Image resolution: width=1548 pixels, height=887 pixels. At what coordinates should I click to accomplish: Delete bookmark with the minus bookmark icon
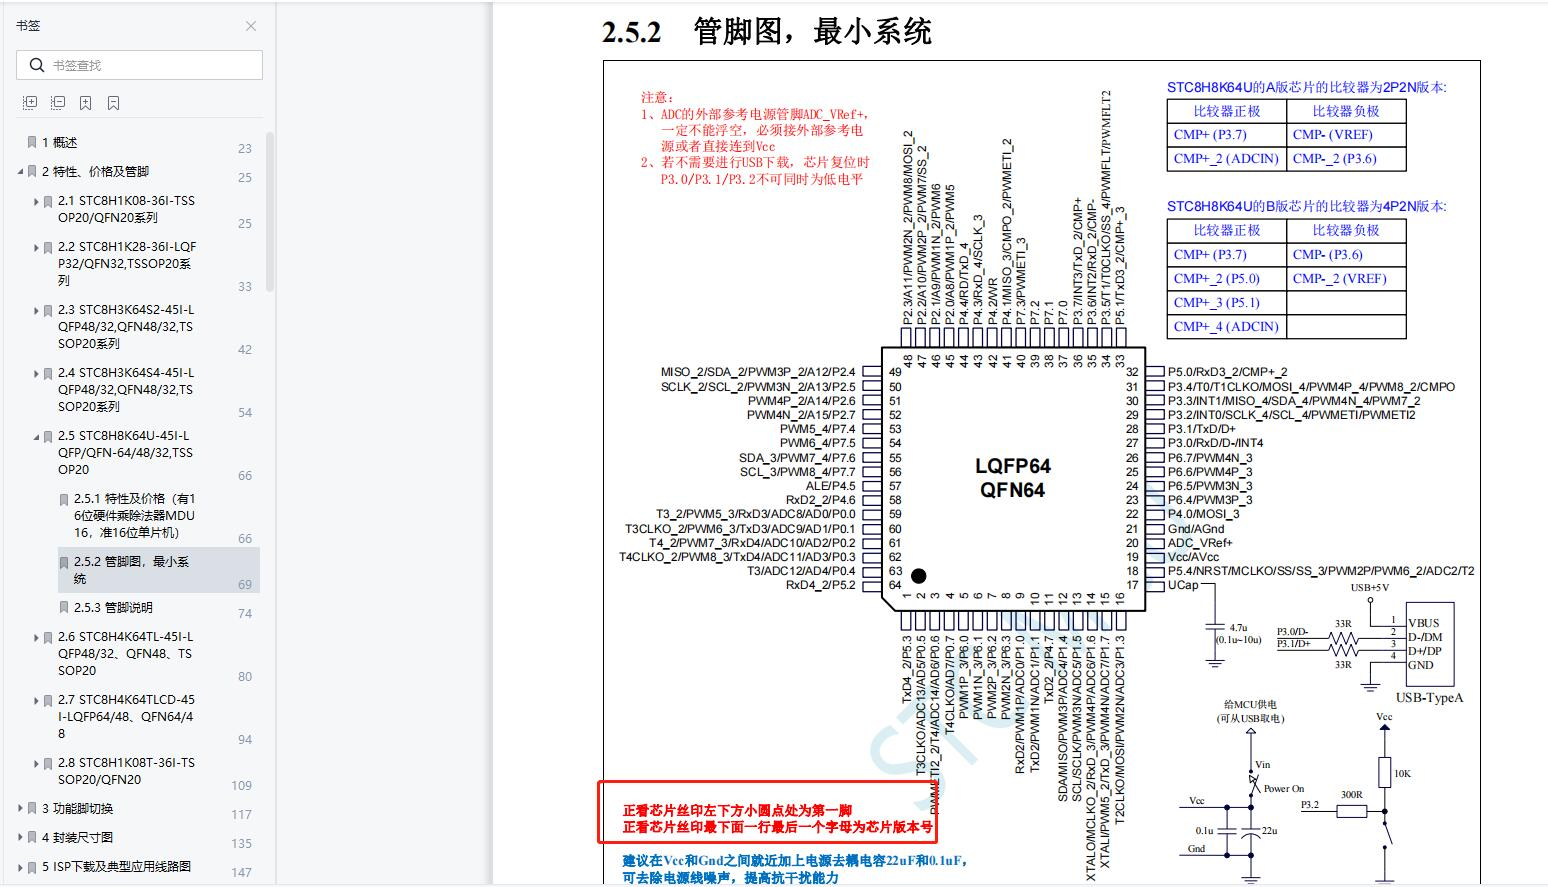click(x=113, y=103)
